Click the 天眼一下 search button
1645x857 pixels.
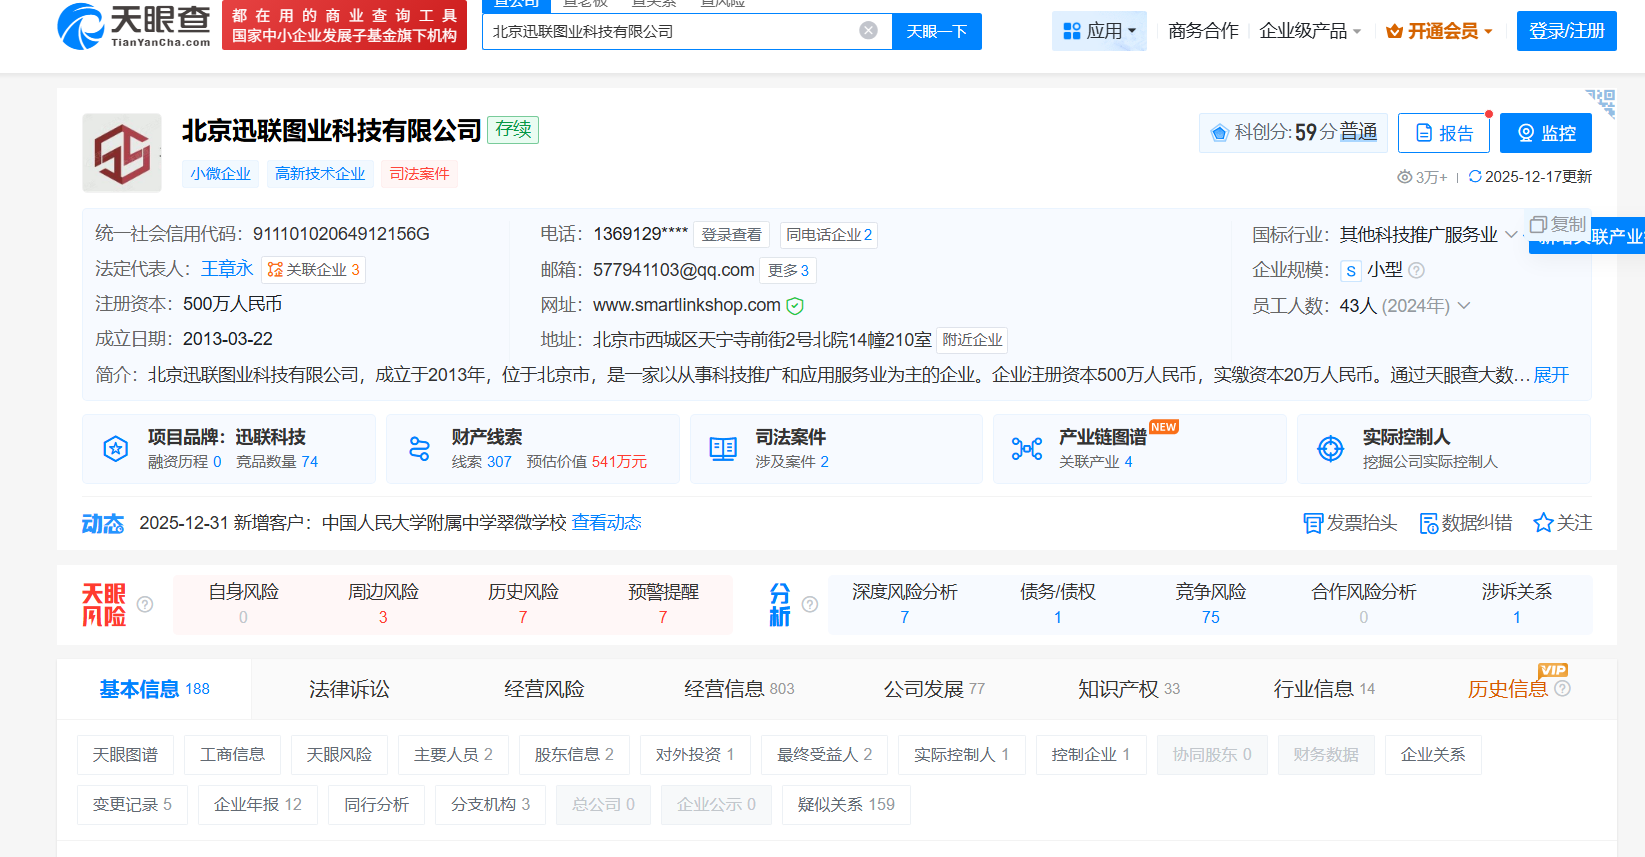point(936,31)
